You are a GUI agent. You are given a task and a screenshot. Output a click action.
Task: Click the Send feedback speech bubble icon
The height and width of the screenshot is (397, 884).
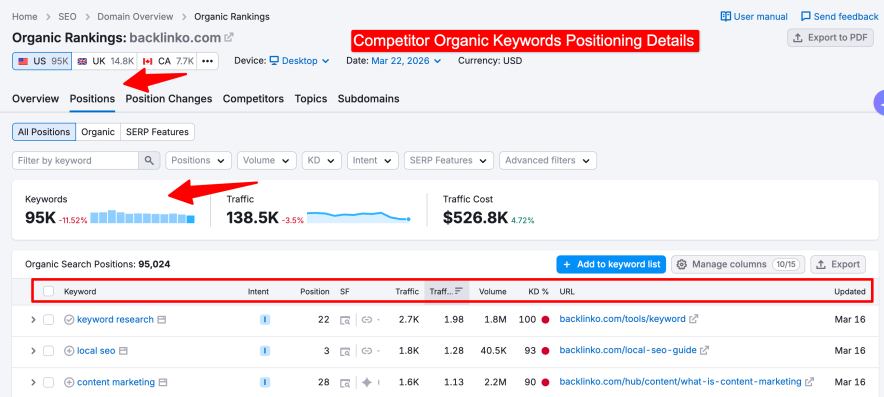806,16
